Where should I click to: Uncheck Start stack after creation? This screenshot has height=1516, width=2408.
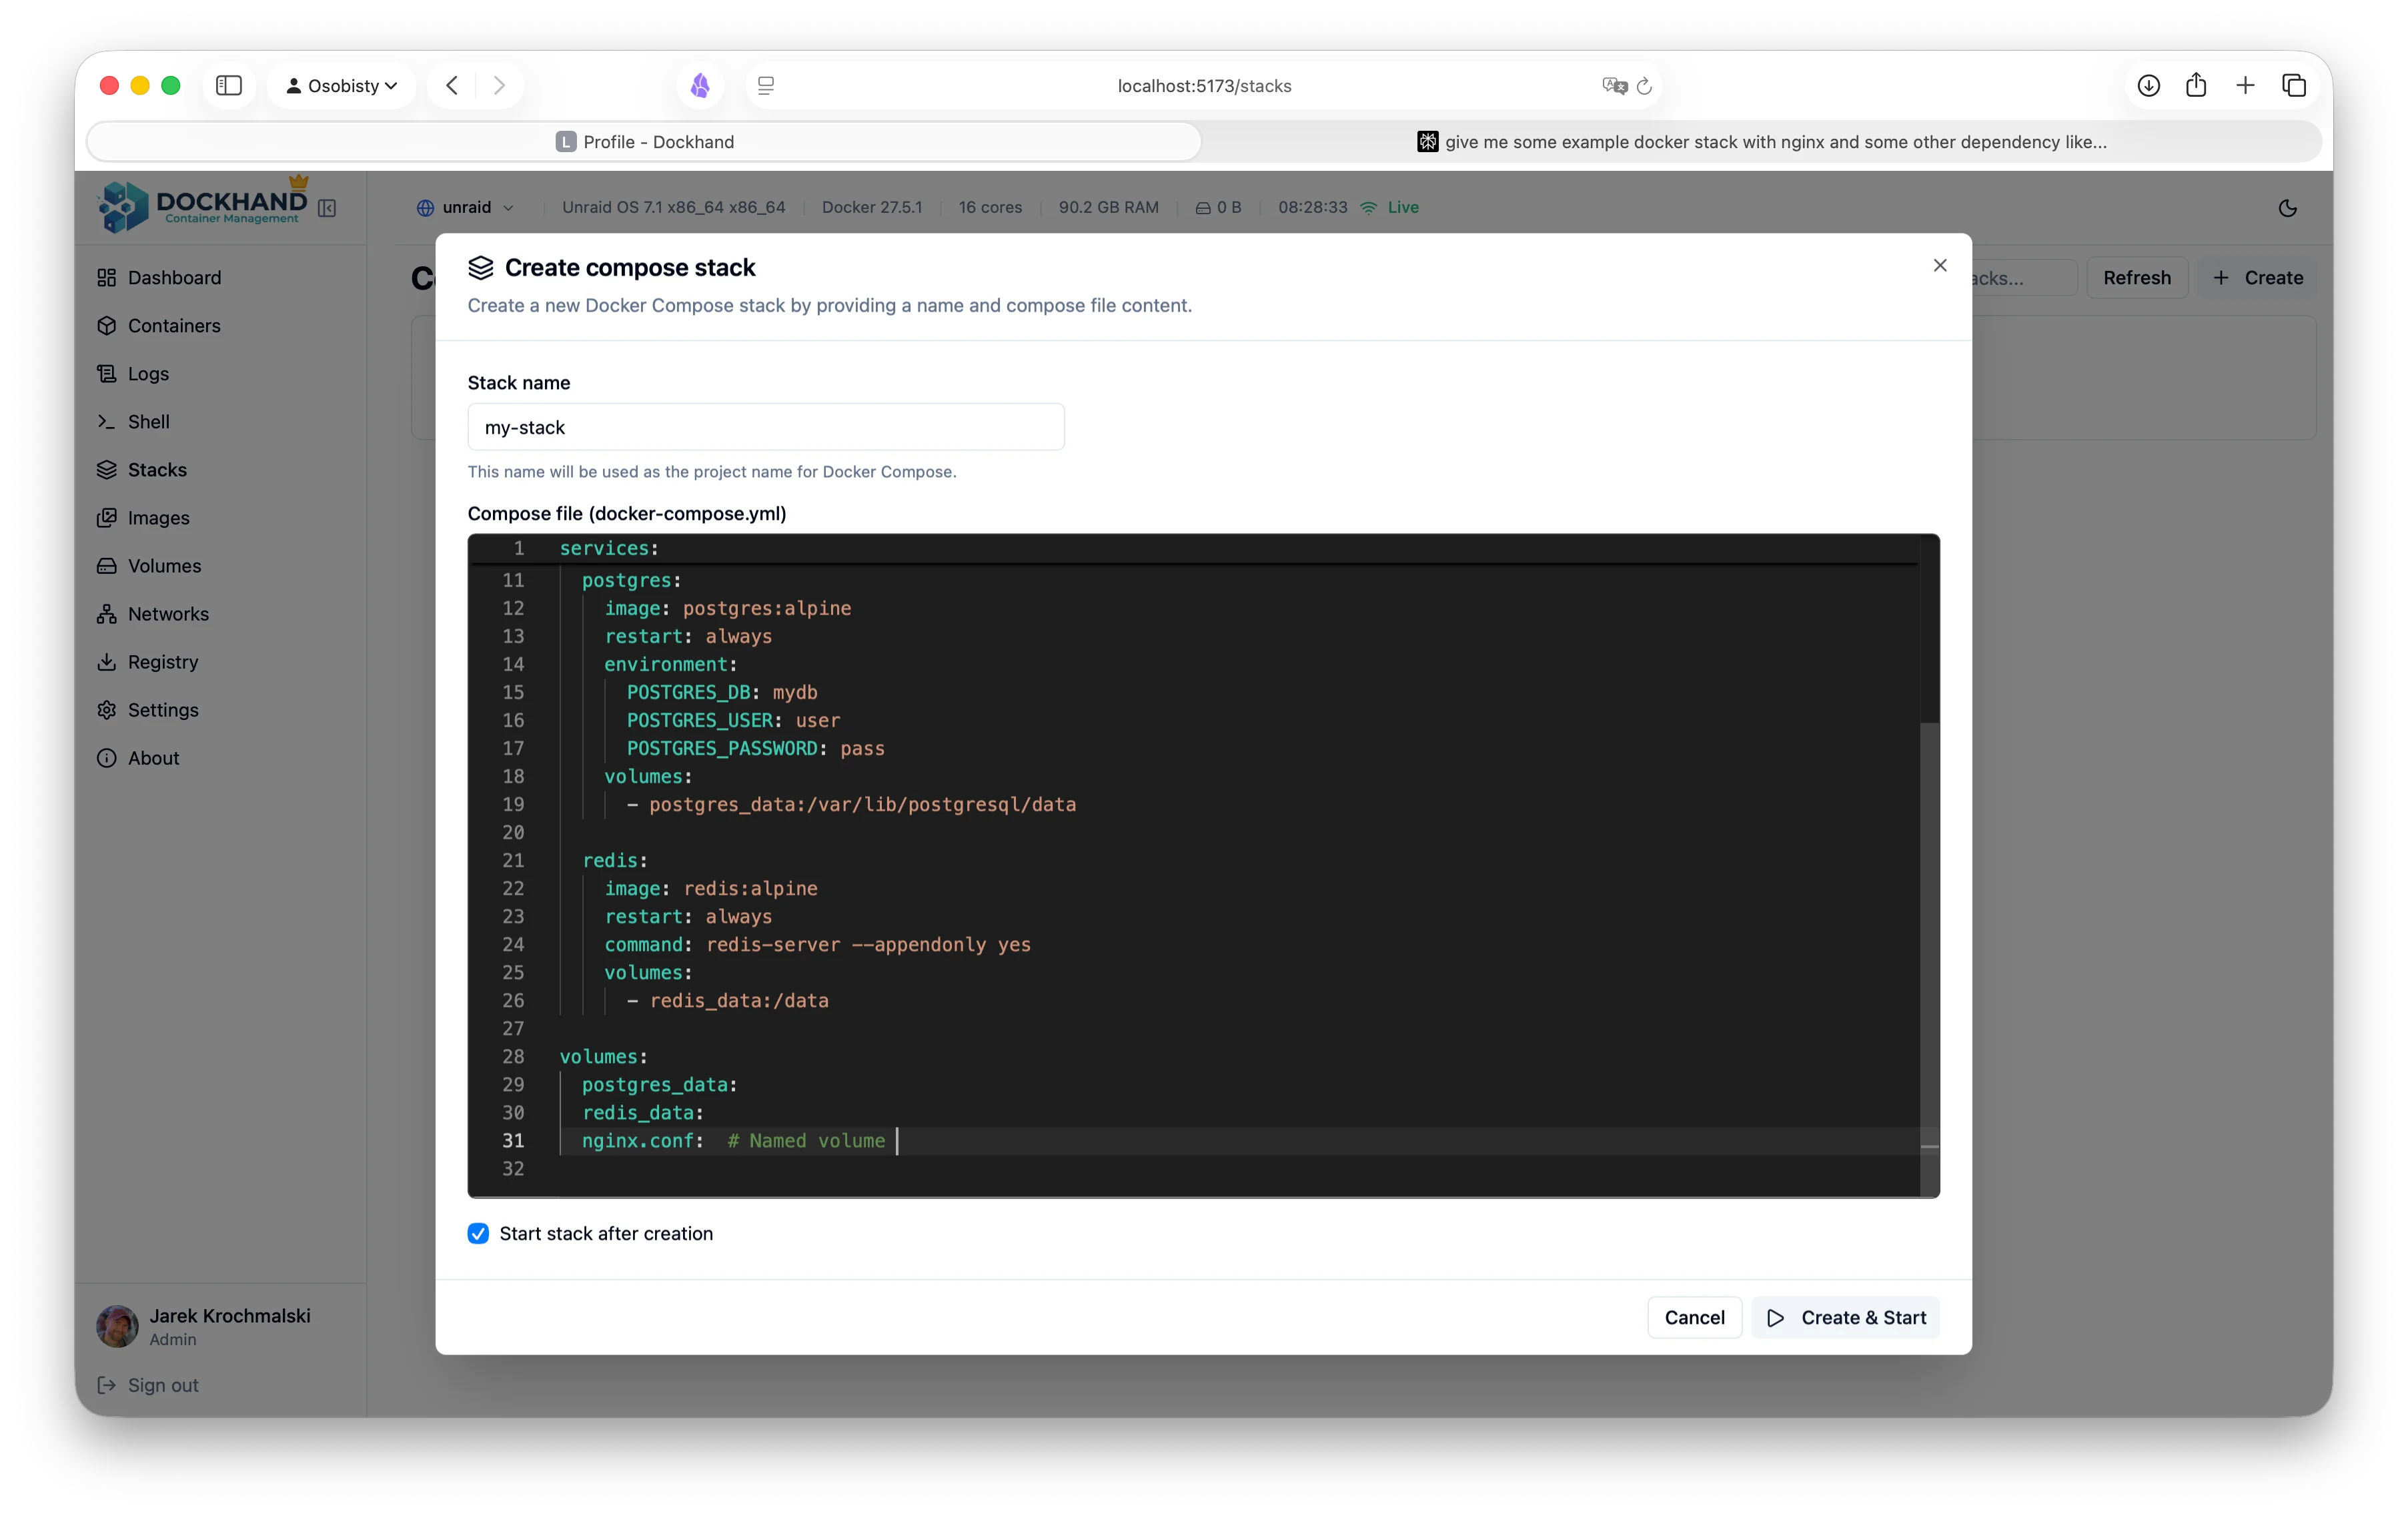pyautogui.click(x=478, y=1234)
